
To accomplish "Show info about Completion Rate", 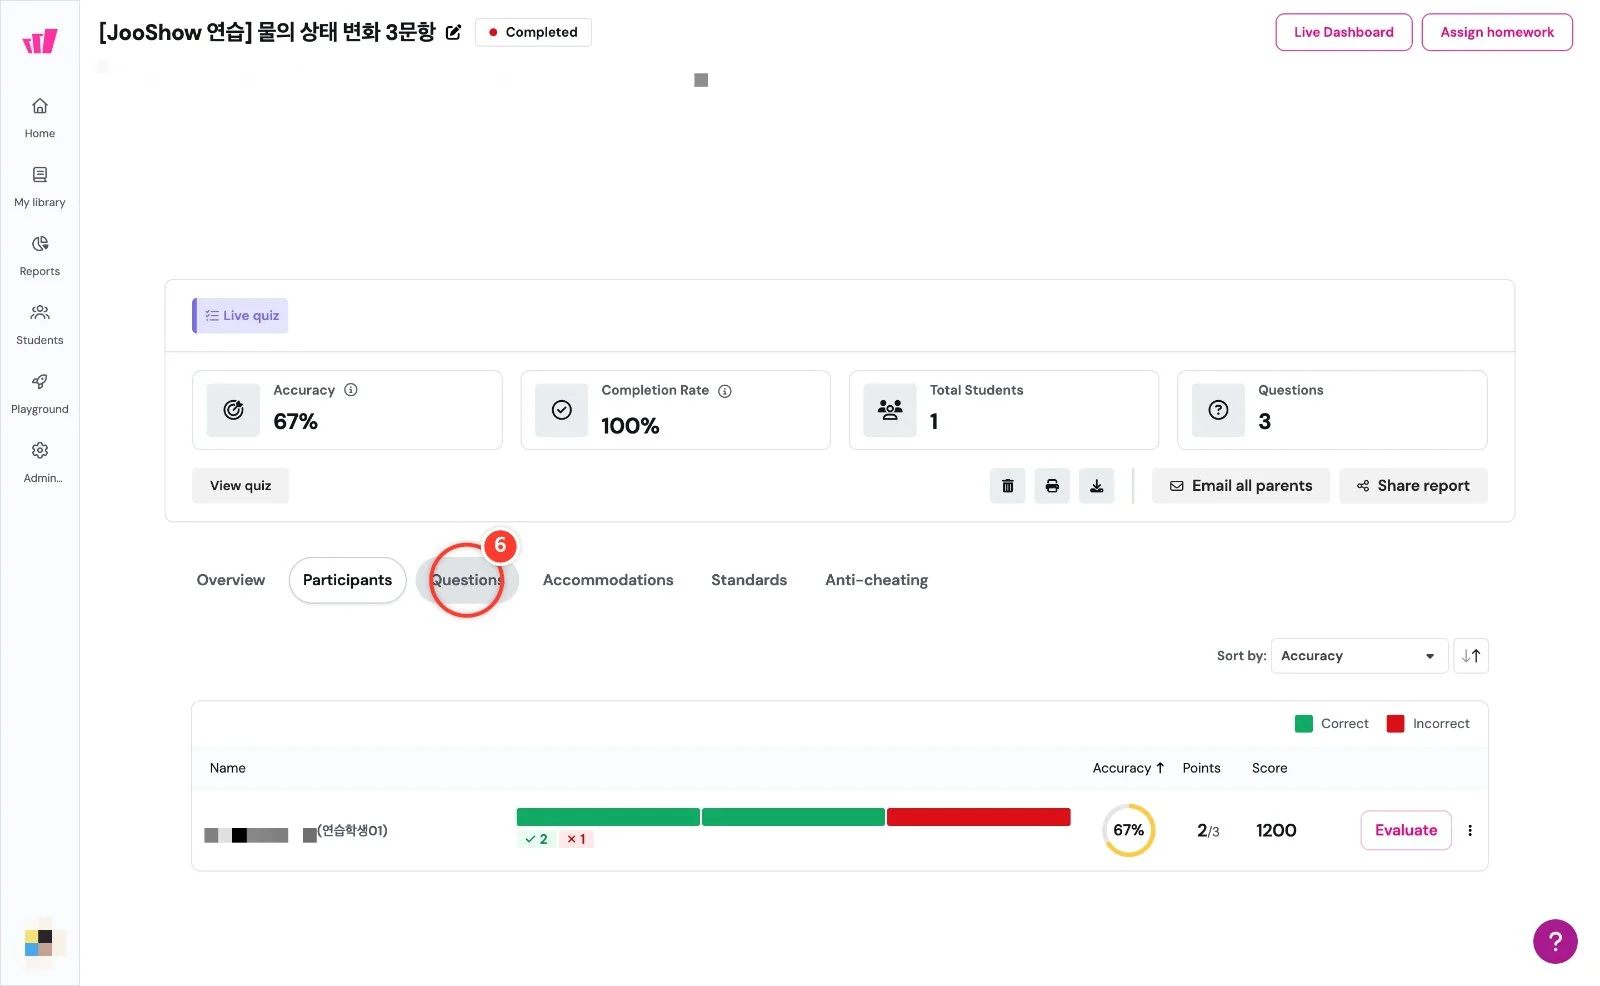I will [x=725, y=391].
